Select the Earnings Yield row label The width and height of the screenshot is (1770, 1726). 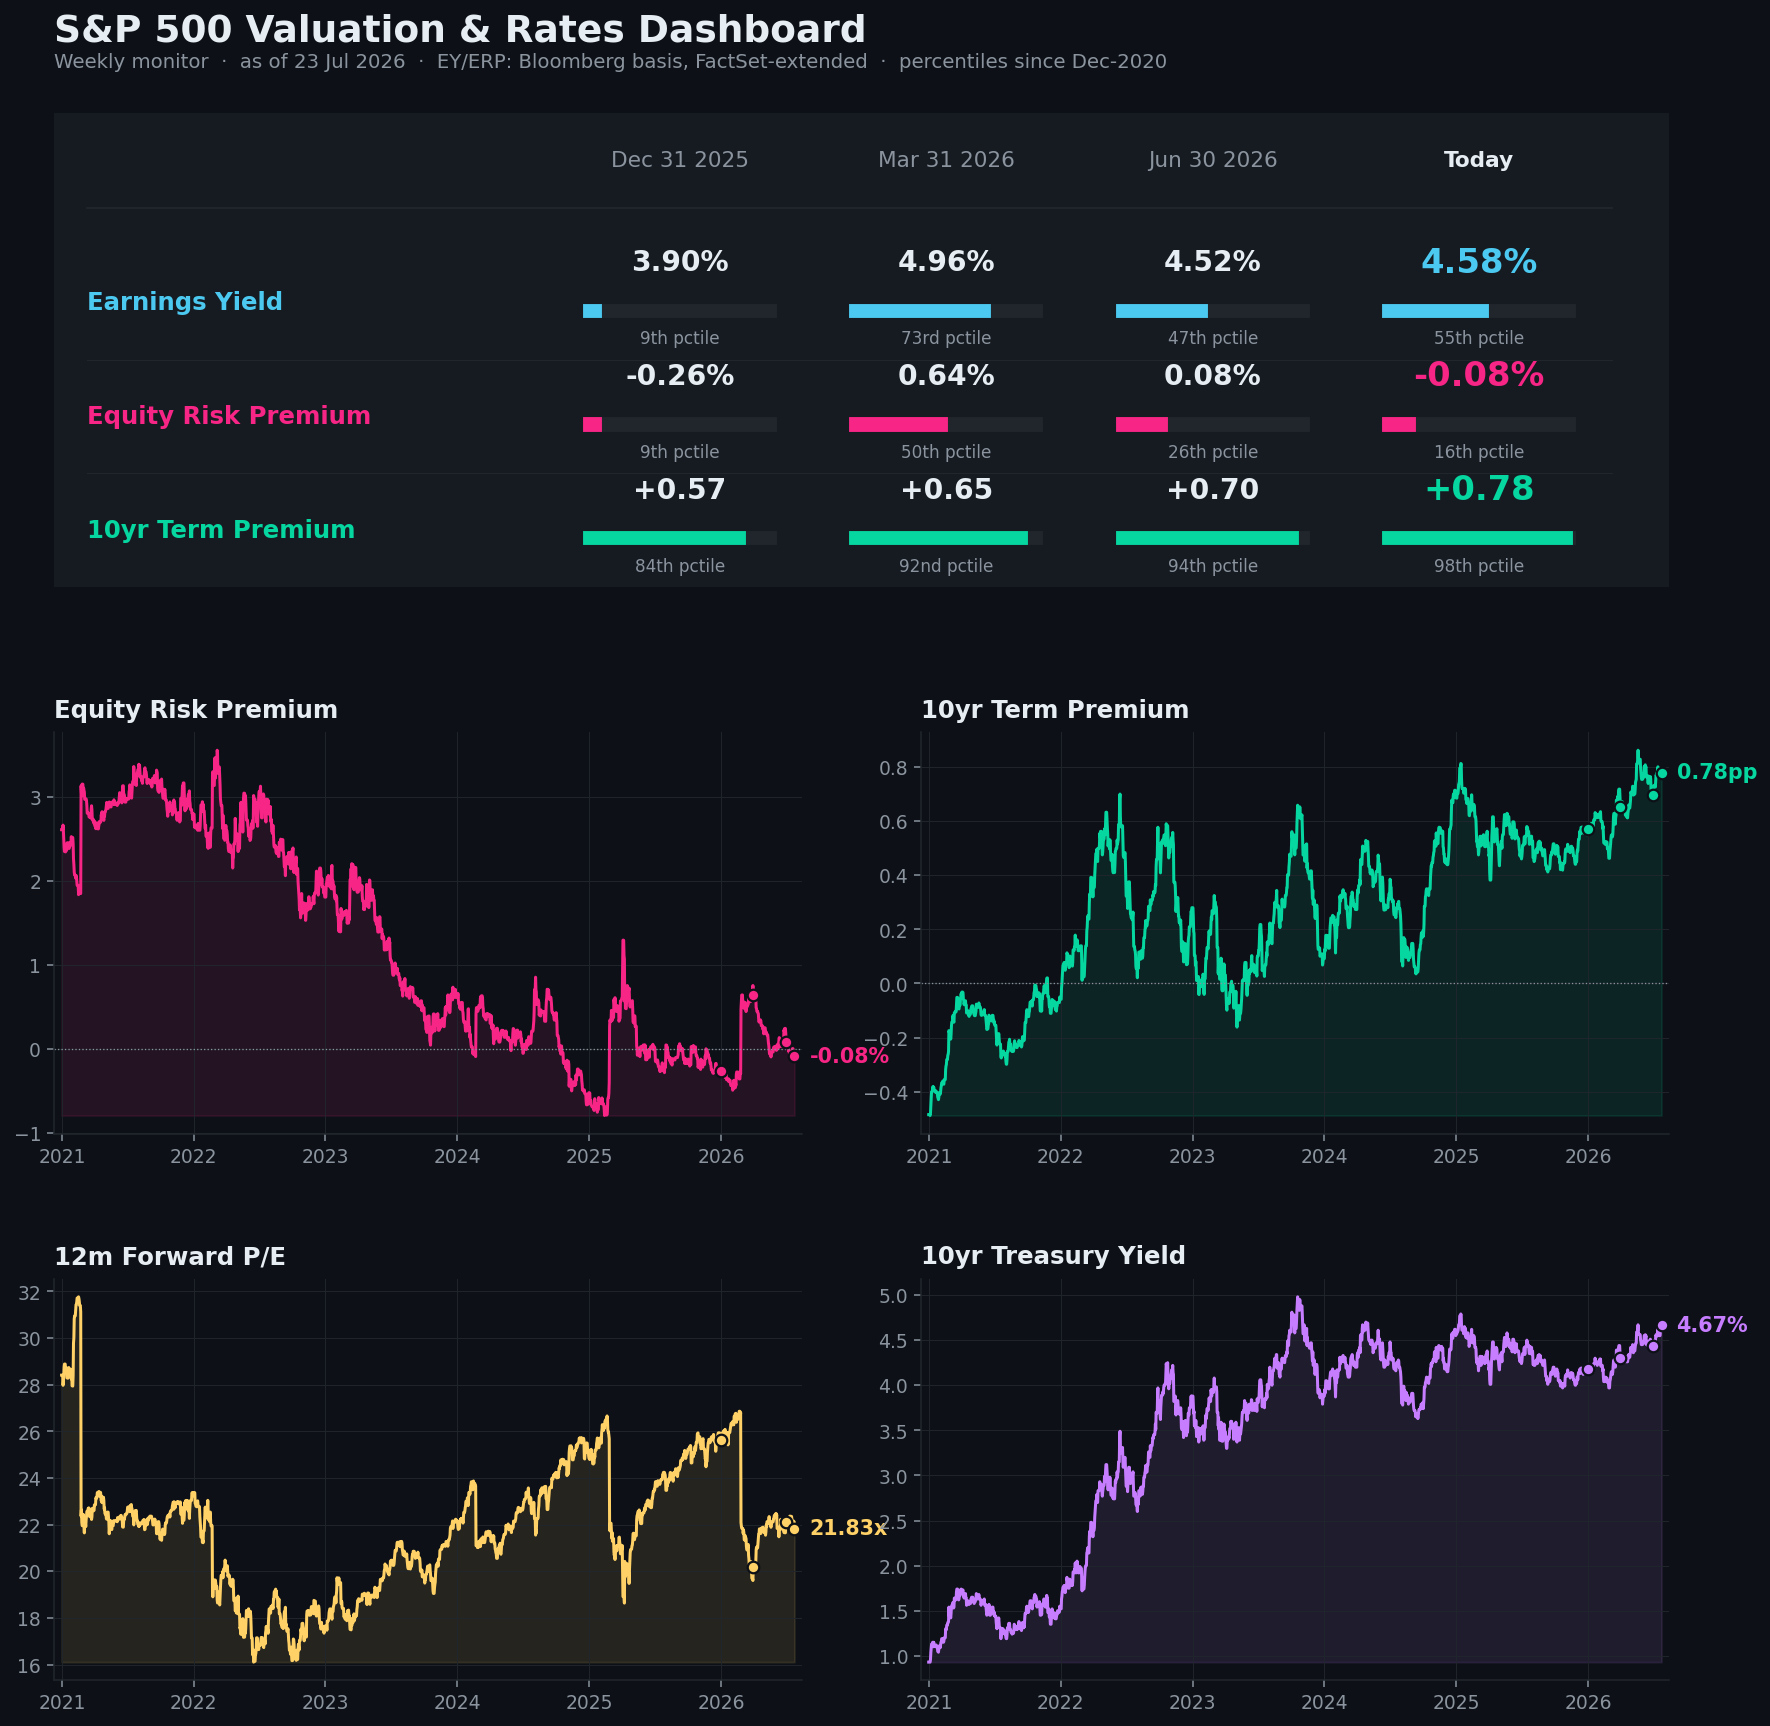185,302
